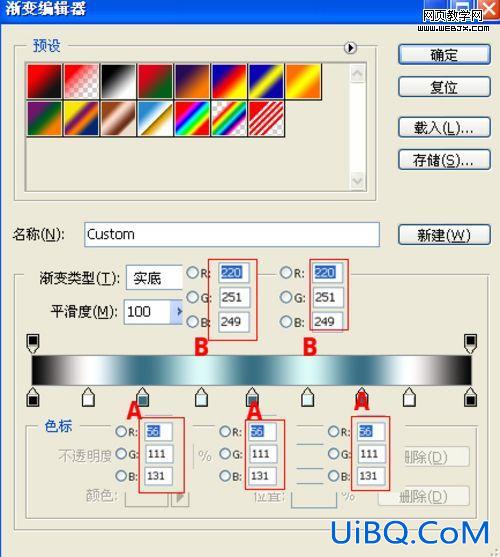Click the 颜色 color swatch box
The height and width of the screenshot is (557, 500).
[x=146, y=498]
